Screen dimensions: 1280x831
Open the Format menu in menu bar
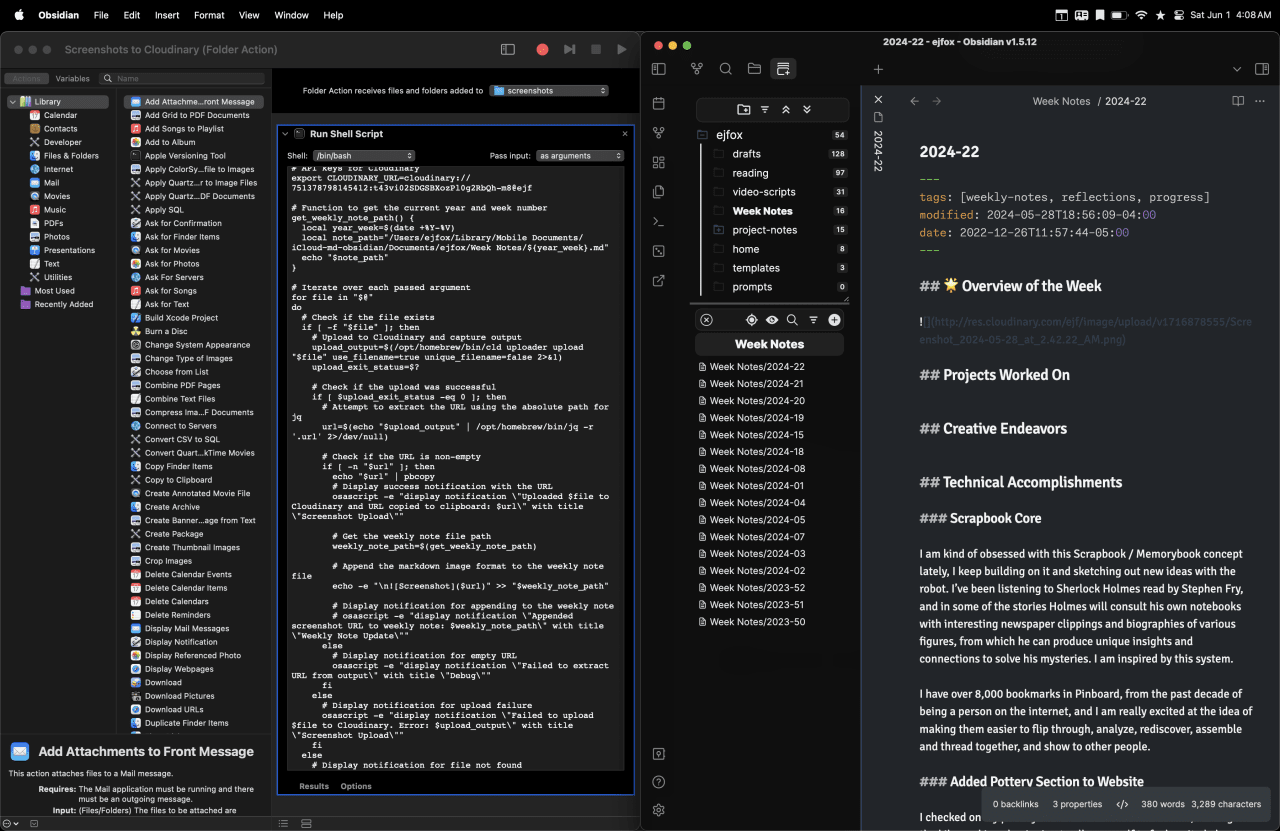click(209, 15)
